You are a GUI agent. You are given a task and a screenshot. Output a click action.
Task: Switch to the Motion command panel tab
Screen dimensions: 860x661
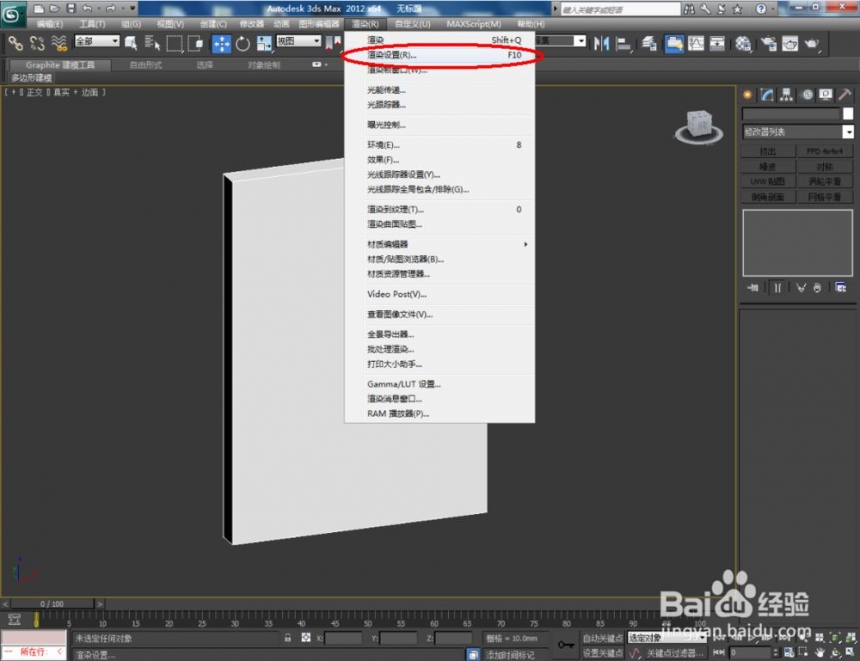[x=807, y=95]
